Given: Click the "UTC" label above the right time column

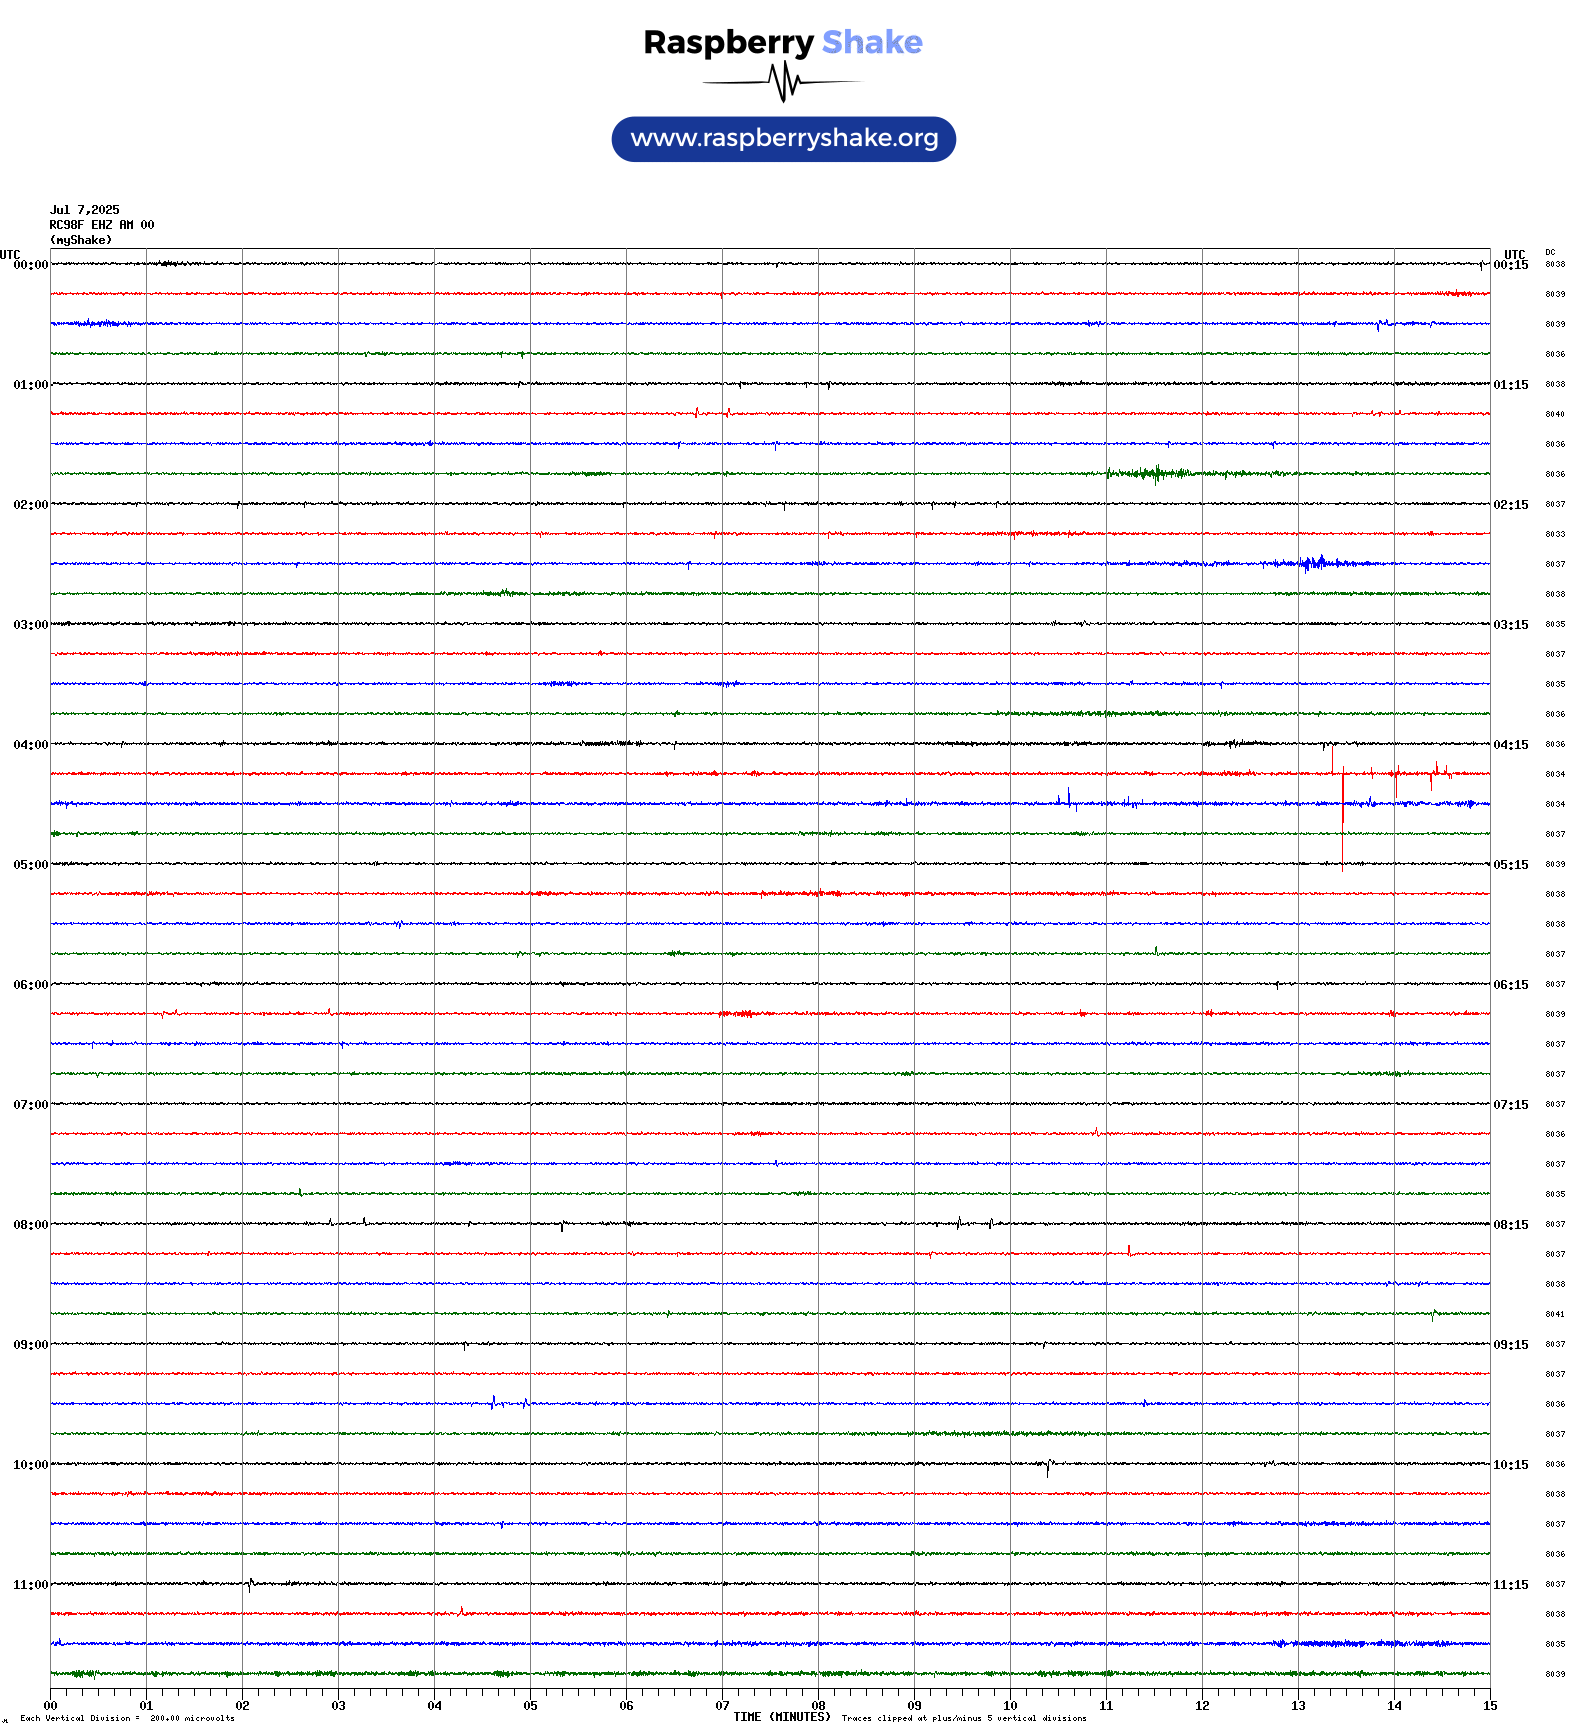Looking at the screenshot, I should tap(1515, 254).
